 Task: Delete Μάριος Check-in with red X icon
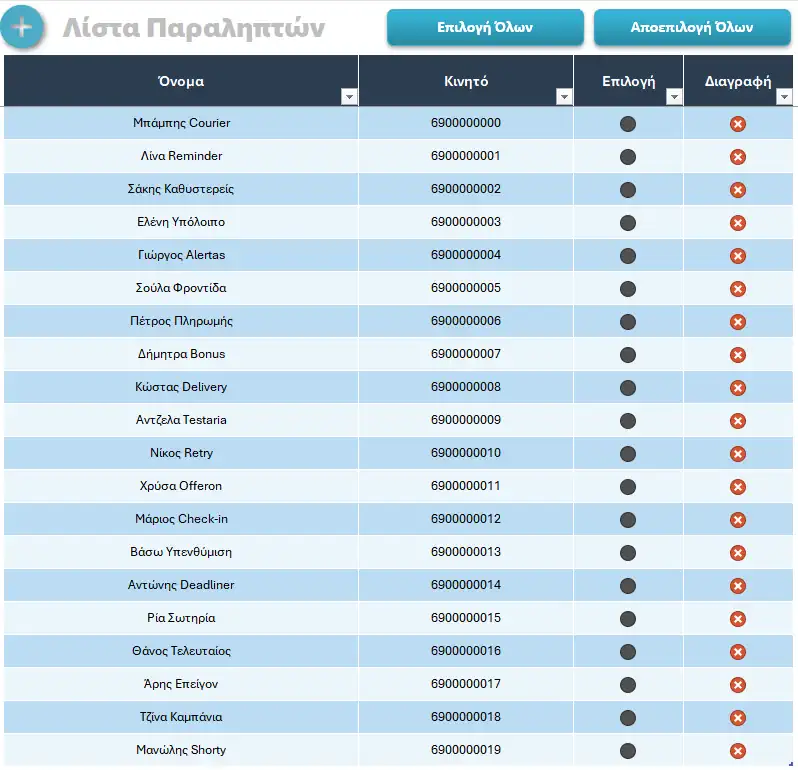tap(737, 520)
